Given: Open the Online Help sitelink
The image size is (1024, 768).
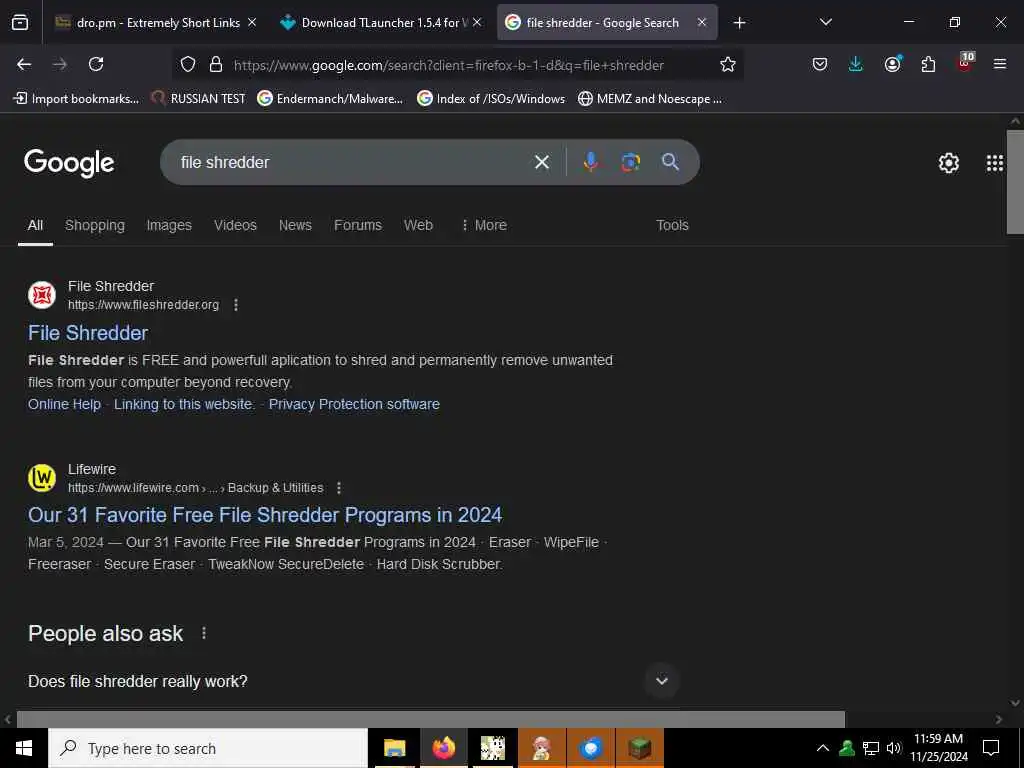Looking at the screenshot, I should (65, 404).
